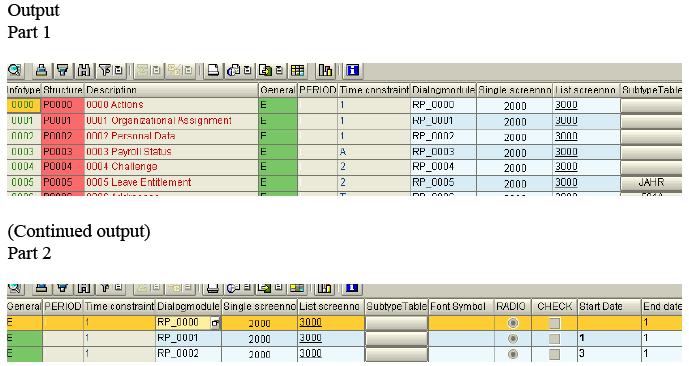Click Views icon in Part 2 toolbar
The image size is (689, 366).
coord(233,288)
